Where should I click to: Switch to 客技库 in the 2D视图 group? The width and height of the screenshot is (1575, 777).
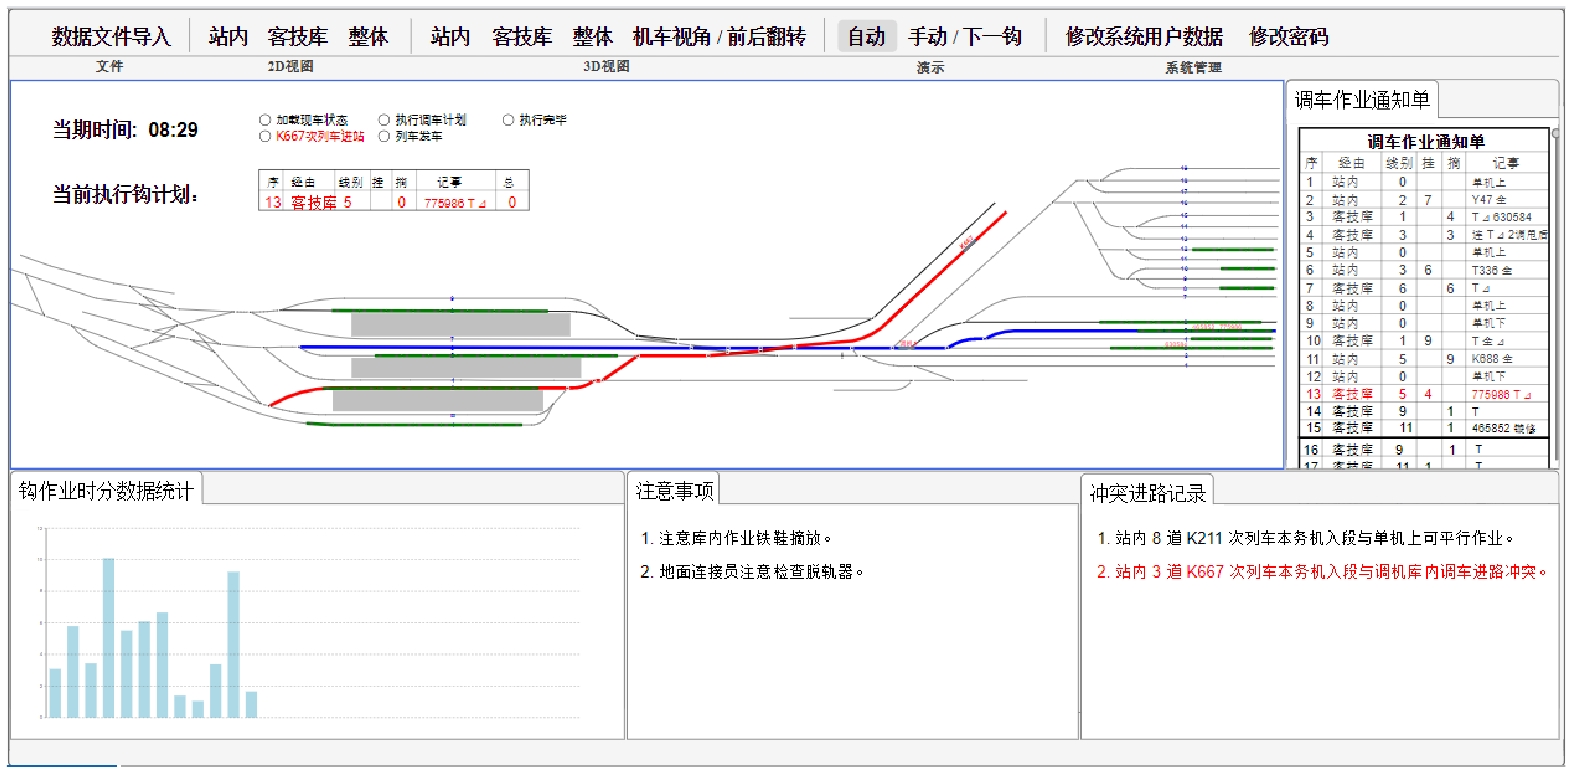pyautogui.click(x=298, y=37)
